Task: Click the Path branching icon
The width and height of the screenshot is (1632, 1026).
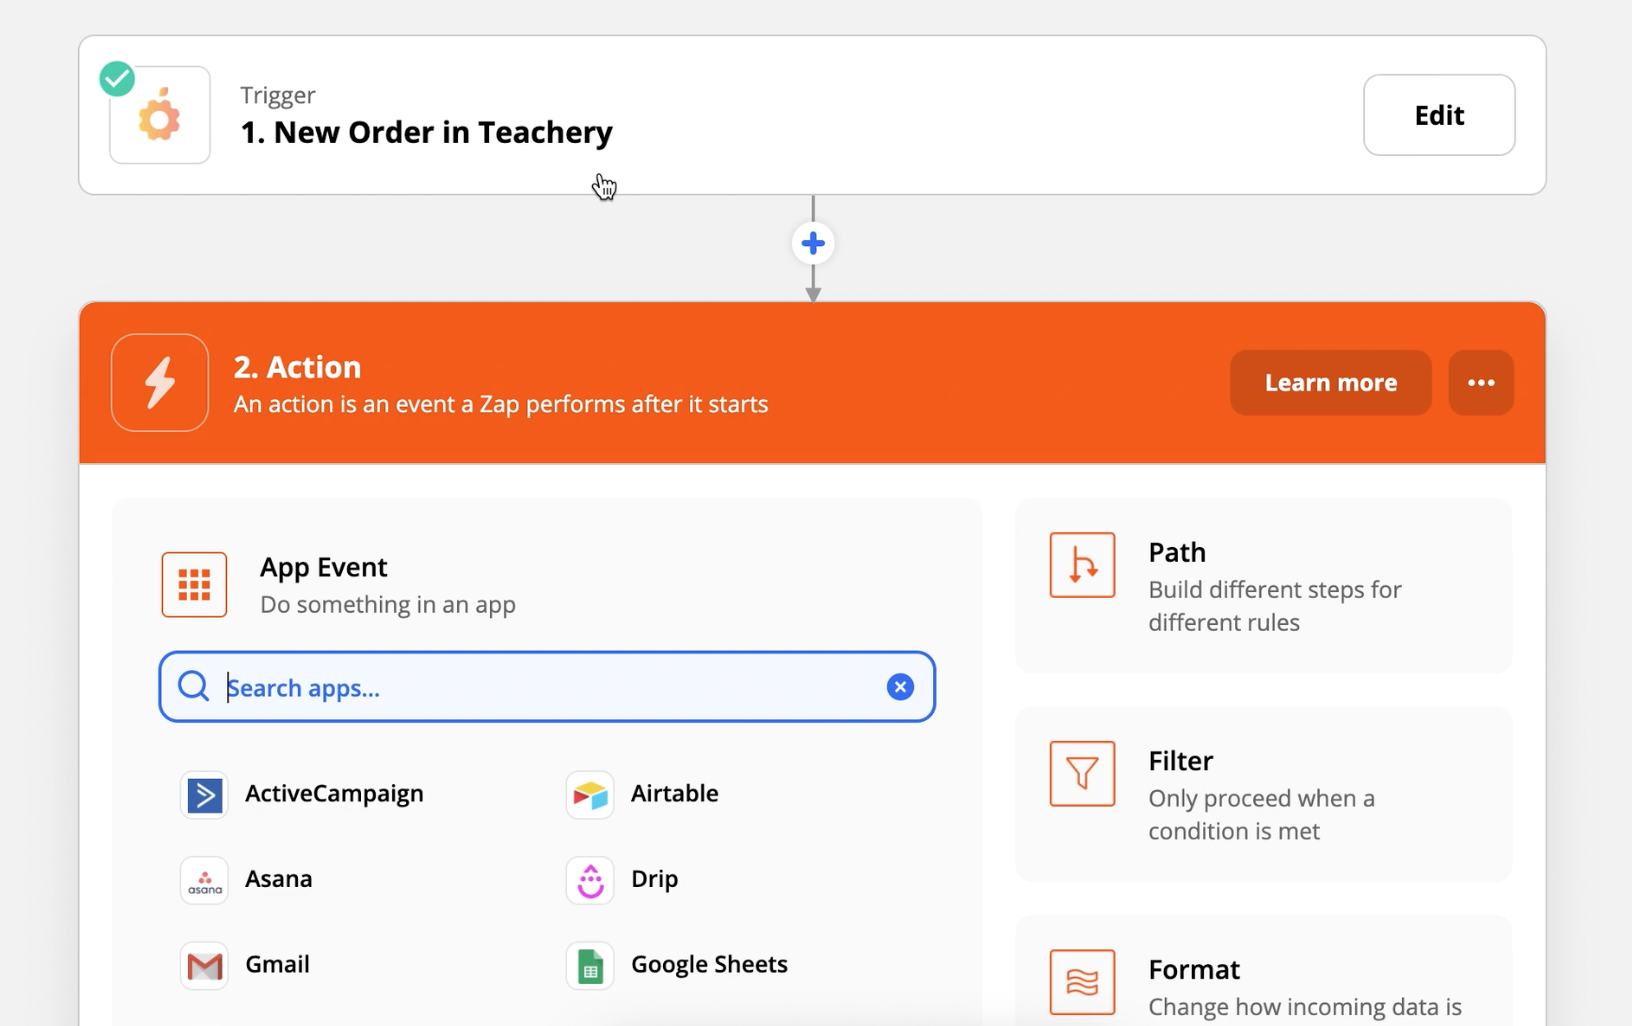Action: 1082,565
